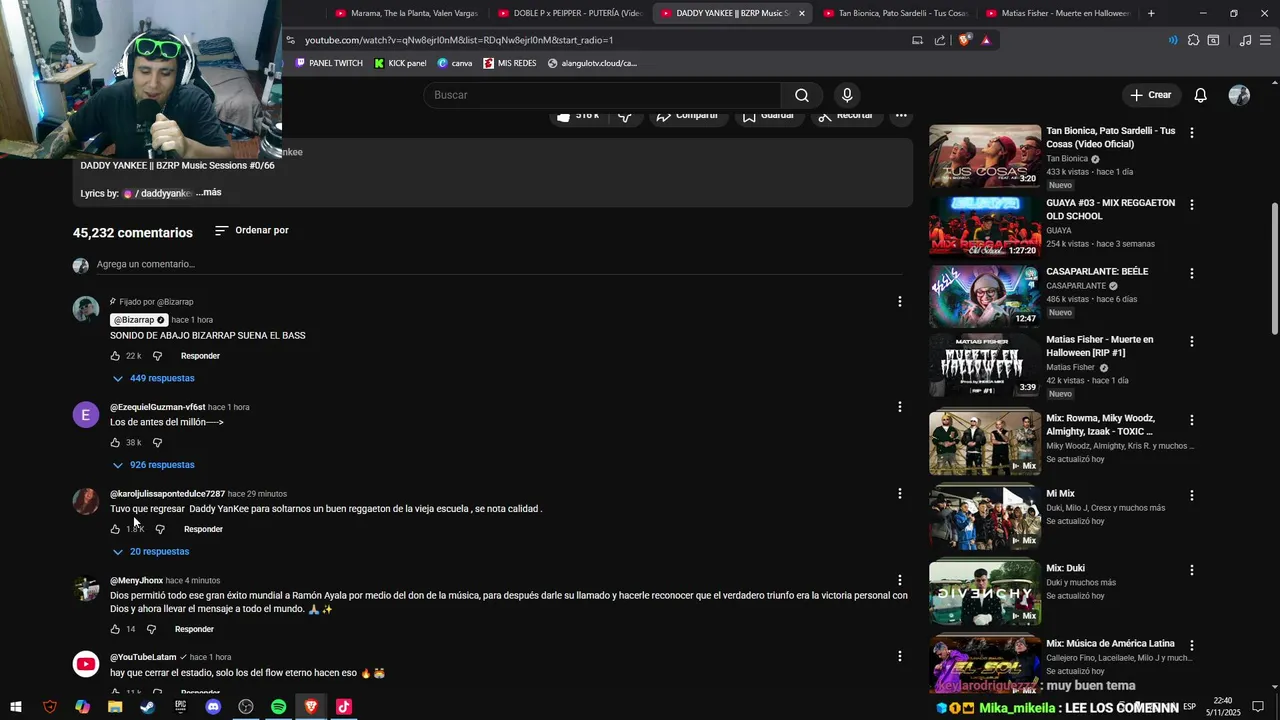The height and width of the screenshot is (720, 1280).
Task: Close the DADDY YANKEE BZRP tab
Action: [801, 13]
